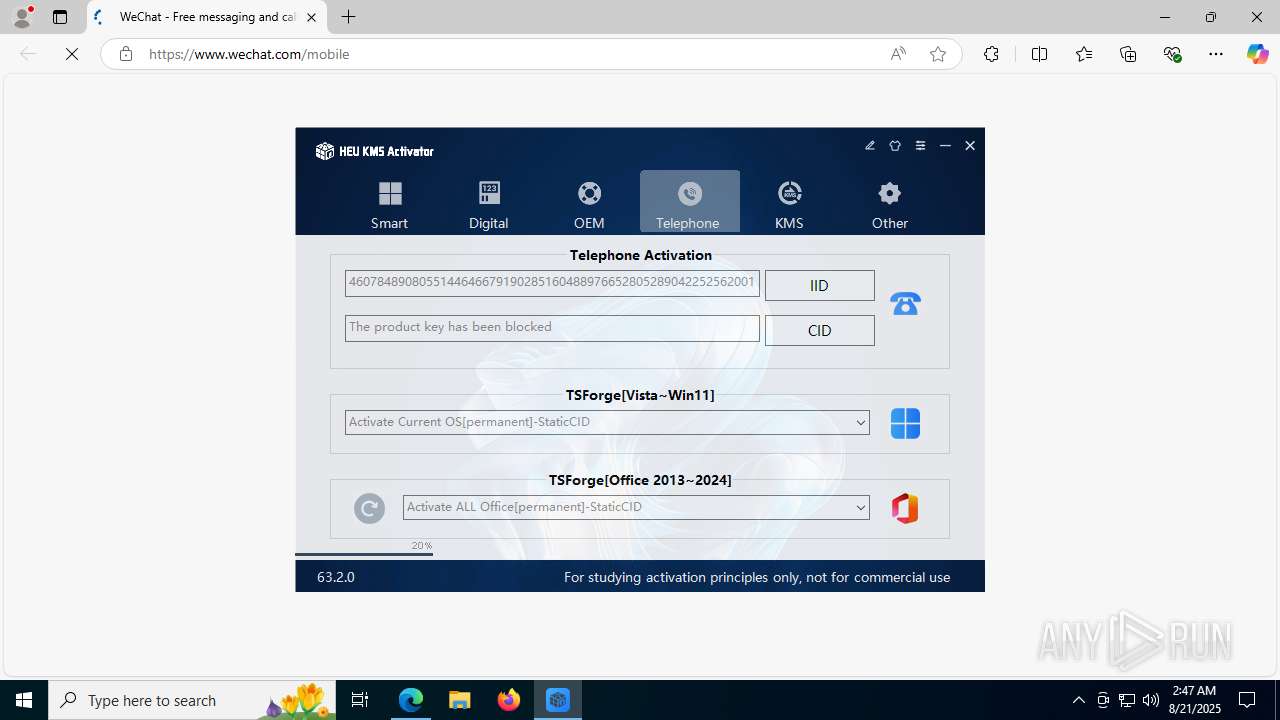
Task: Minimize the HEU KMS Activator window
Action: click(945, 146)
